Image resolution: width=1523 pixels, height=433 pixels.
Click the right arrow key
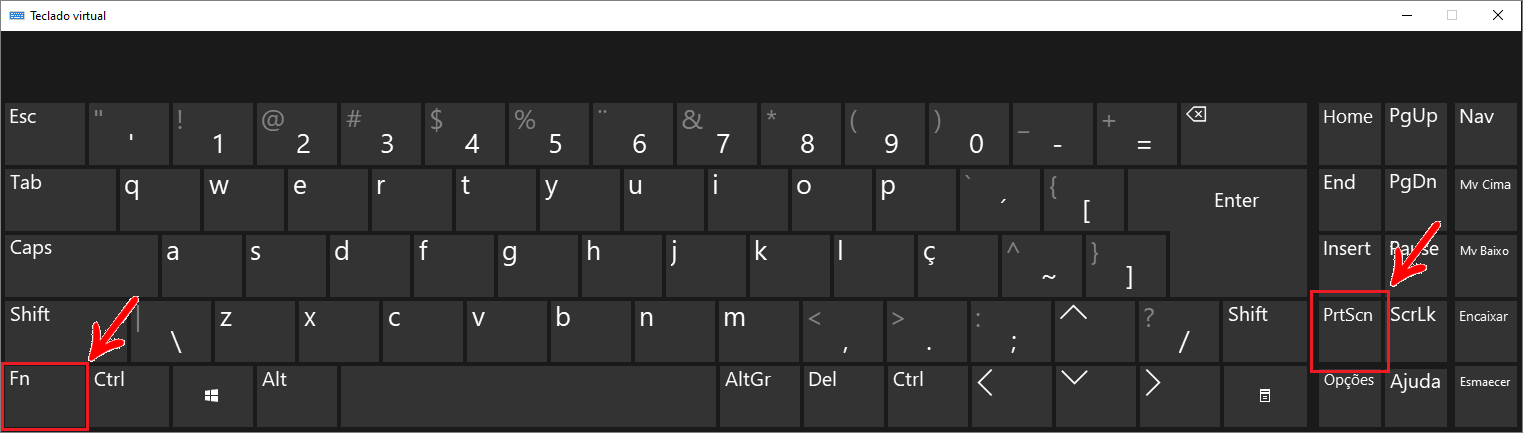pyautogui.click(x=1157, y=397)
